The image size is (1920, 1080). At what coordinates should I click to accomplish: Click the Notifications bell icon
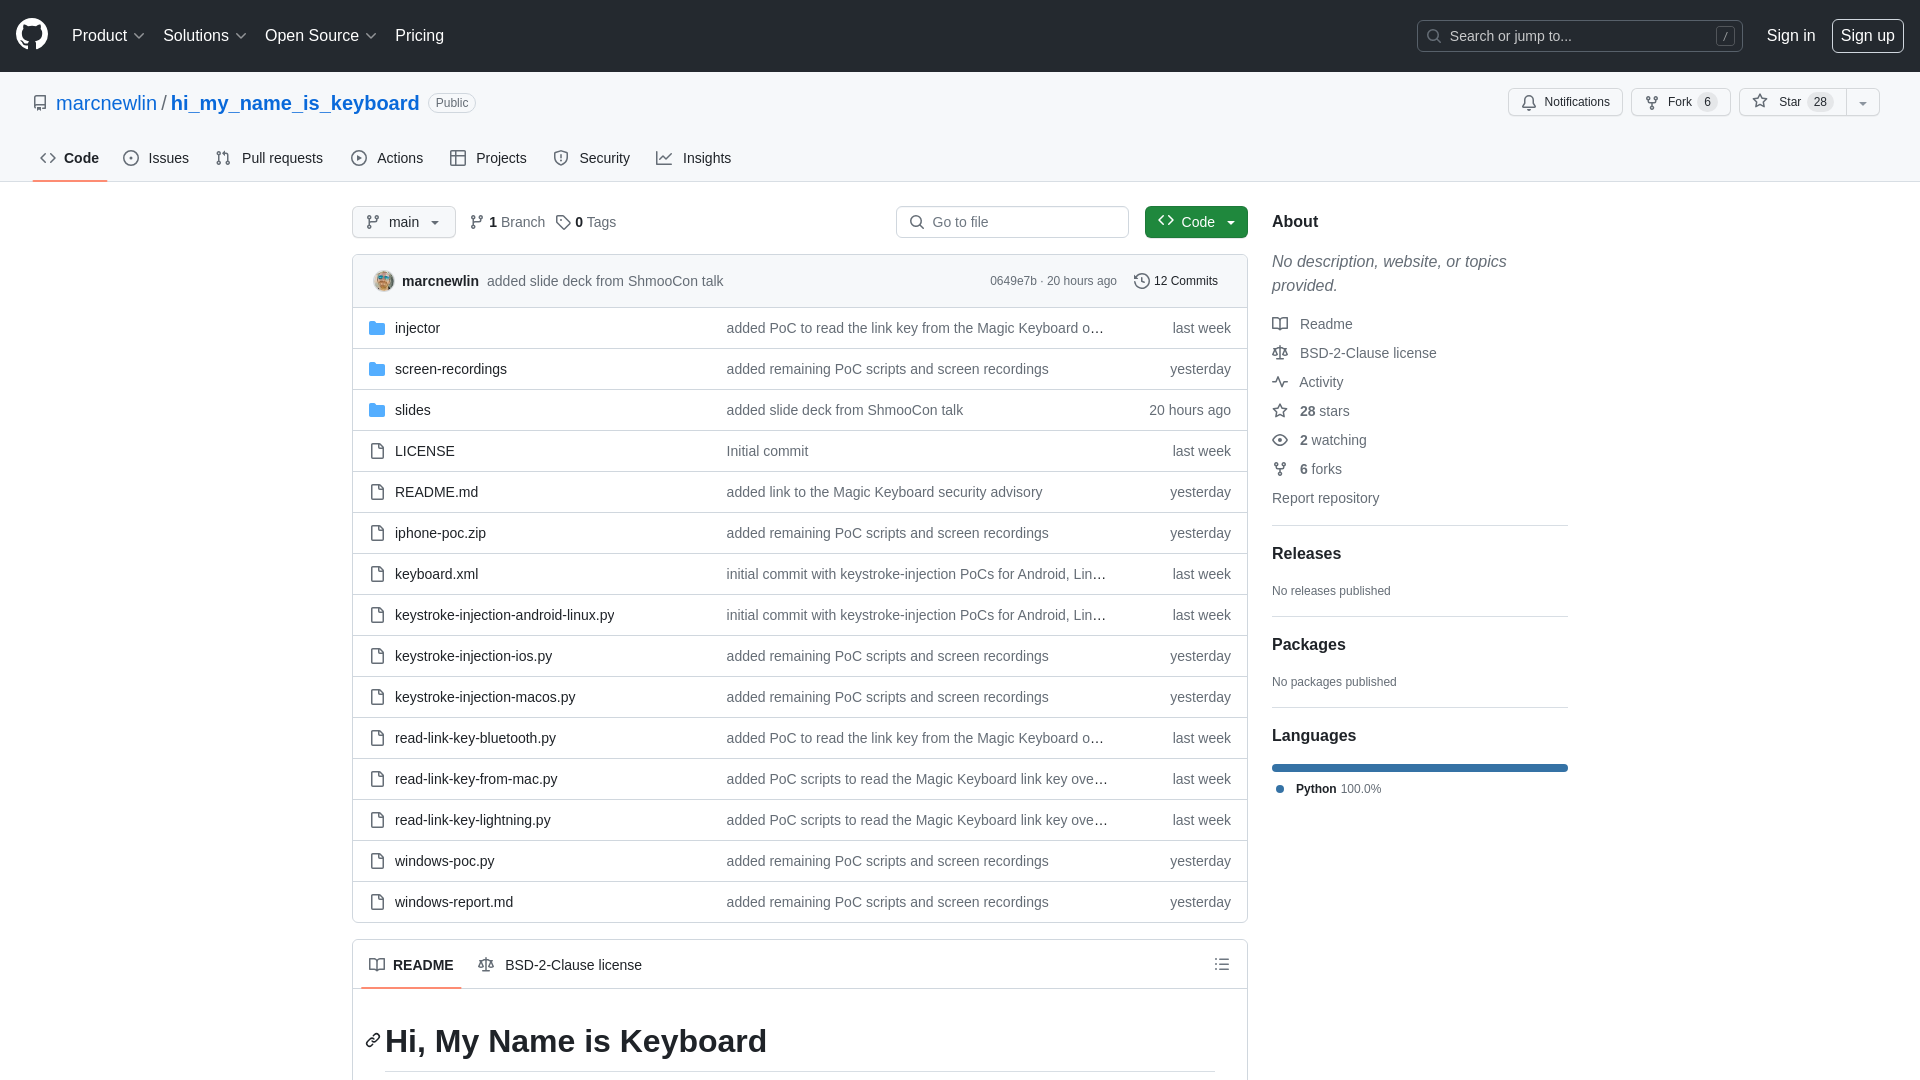[x=1529, y=102]
